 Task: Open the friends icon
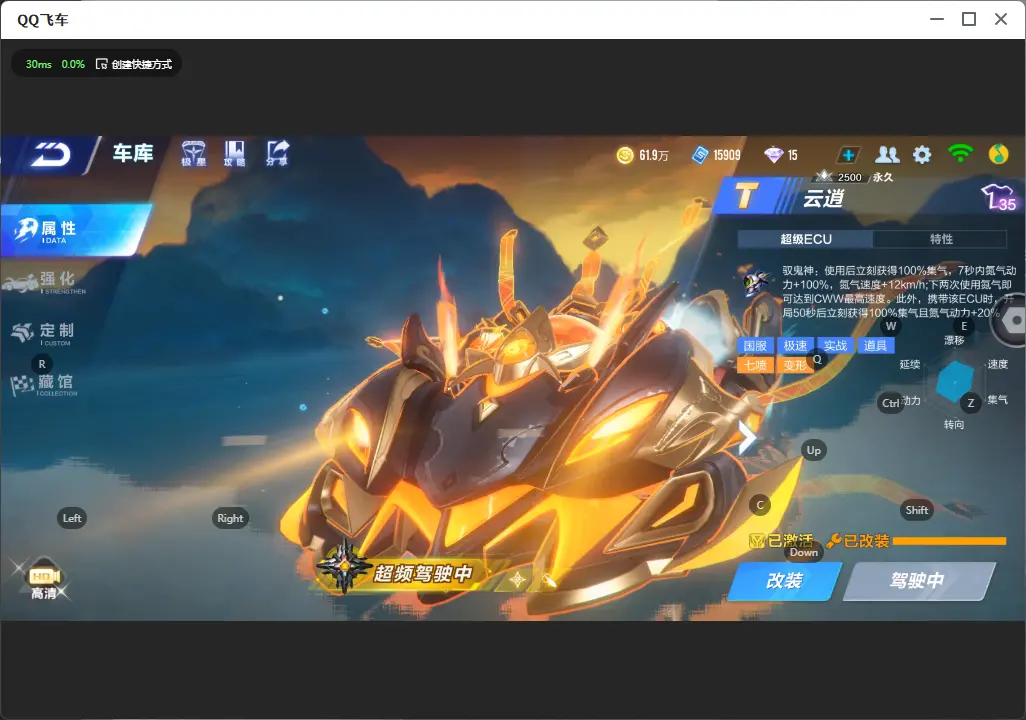coord(887,155)
